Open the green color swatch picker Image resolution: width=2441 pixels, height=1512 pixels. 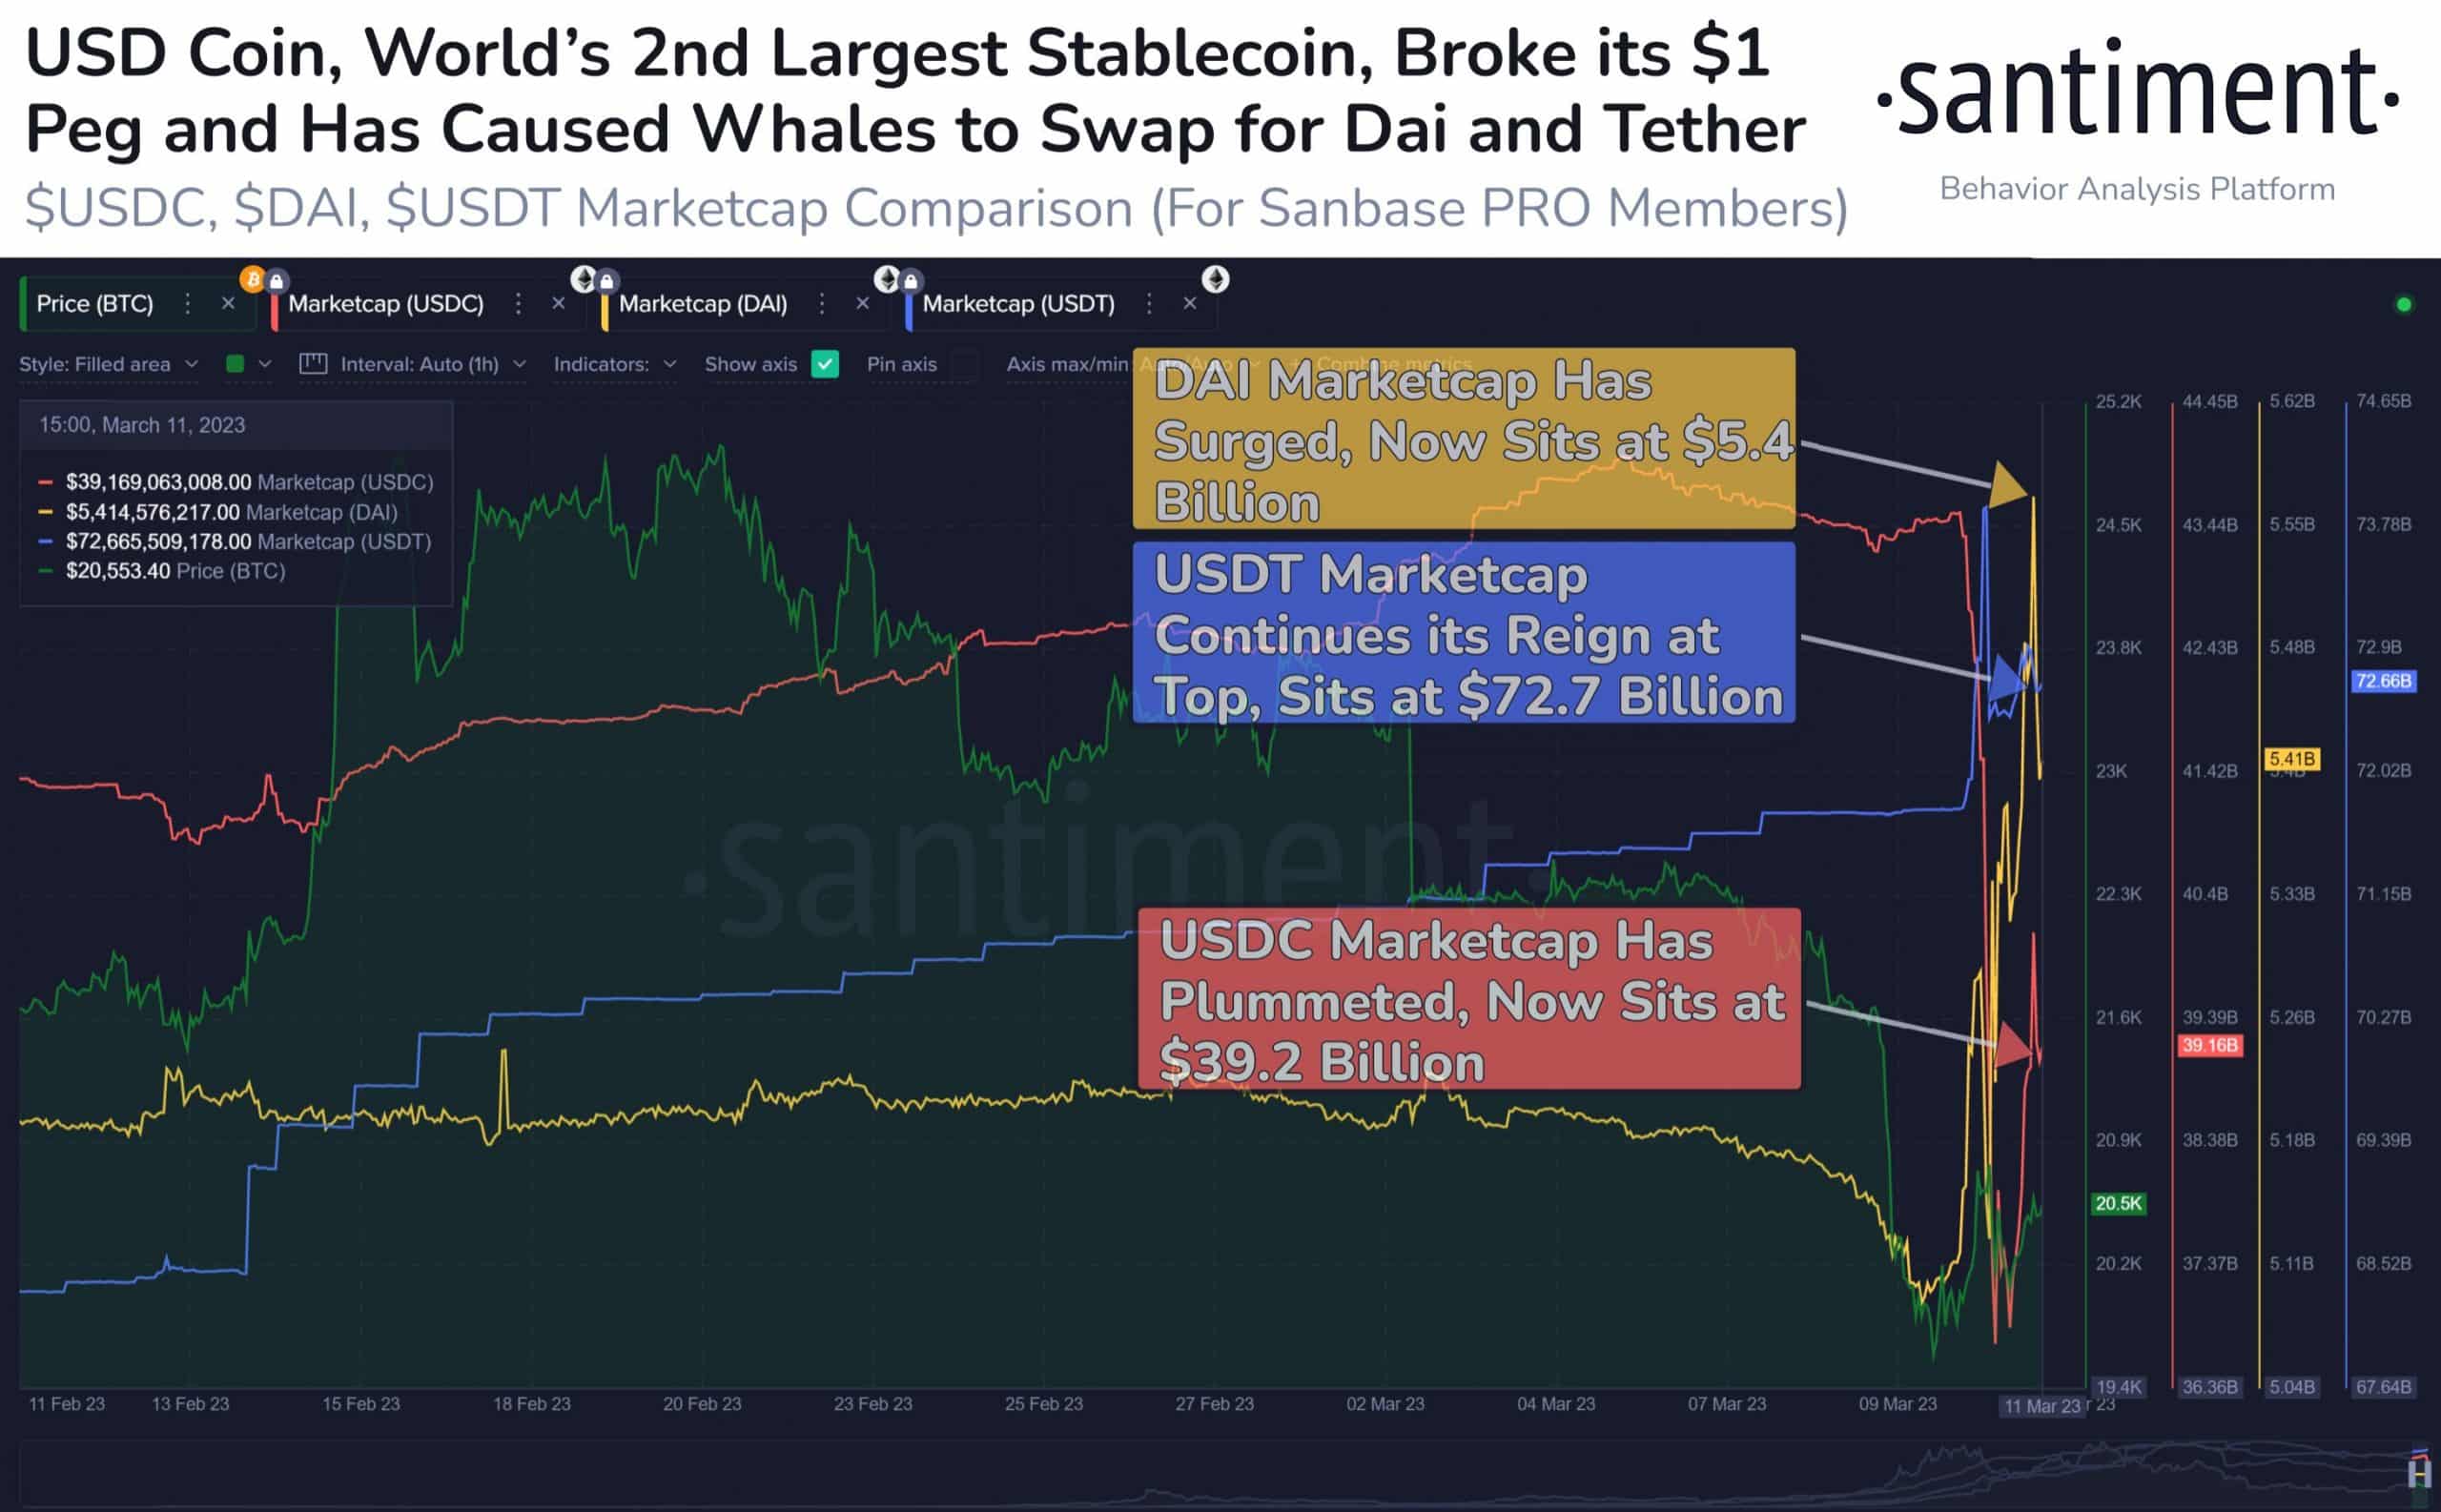click(236, 364)
